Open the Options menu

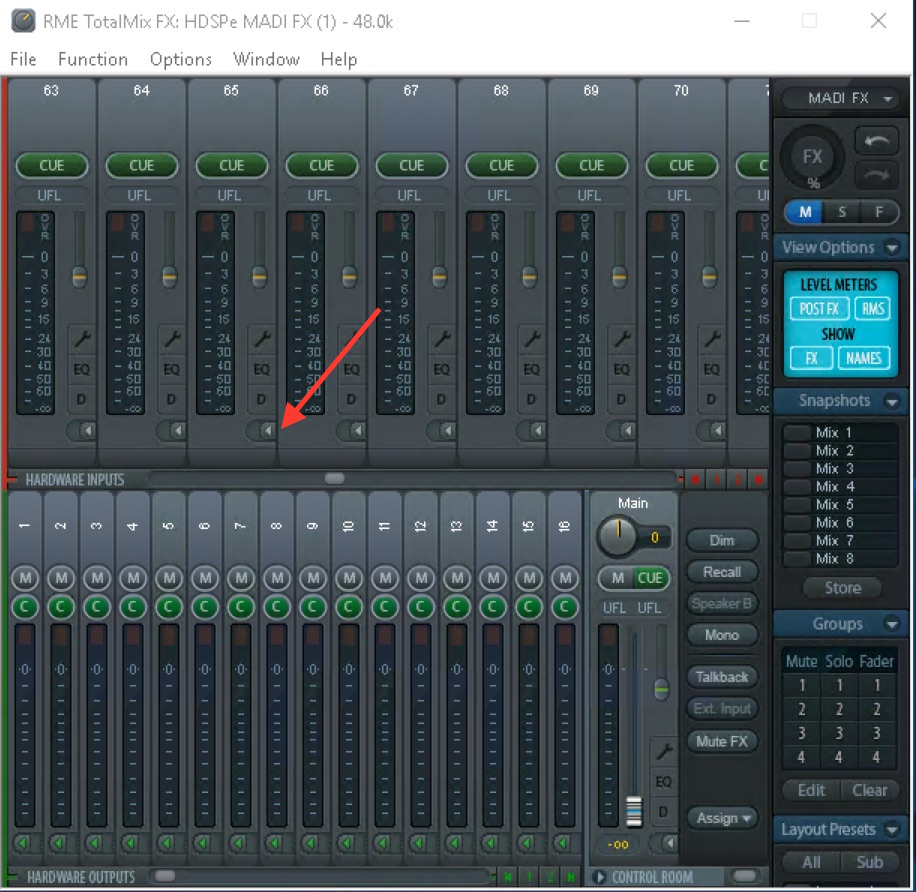point(181,60)
